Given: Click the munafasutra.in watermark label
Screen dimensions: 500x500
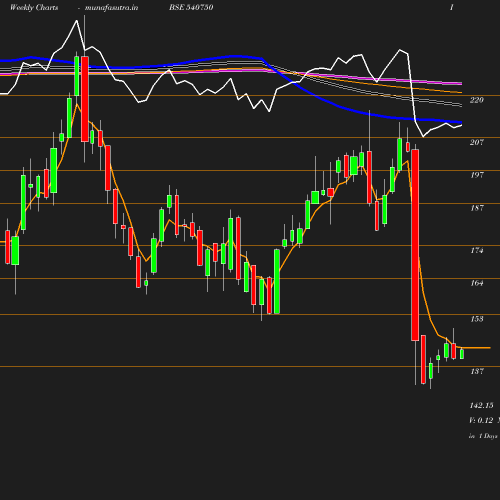Looking at the screenshot, I should pyautogui.click(x=111, y=7).
